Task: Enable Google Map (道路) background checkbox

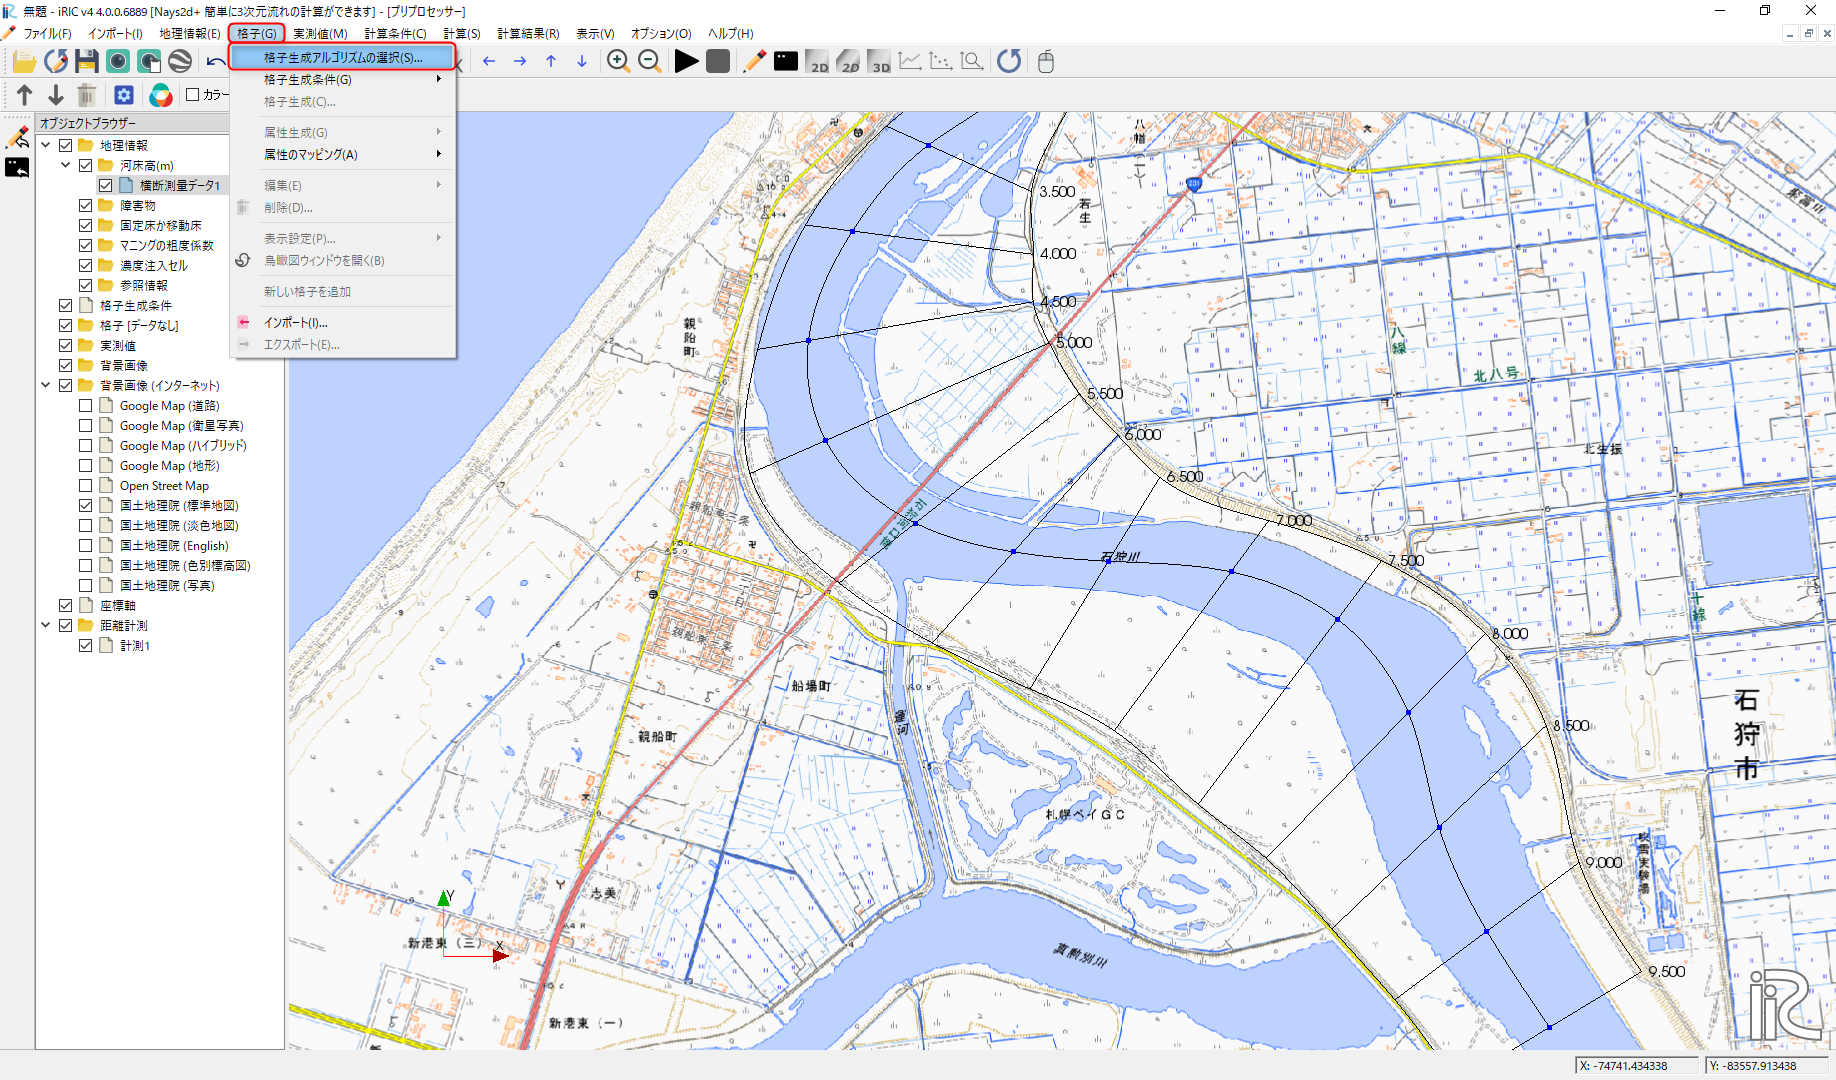Action: pyautogui.click(x=86, y=405)
